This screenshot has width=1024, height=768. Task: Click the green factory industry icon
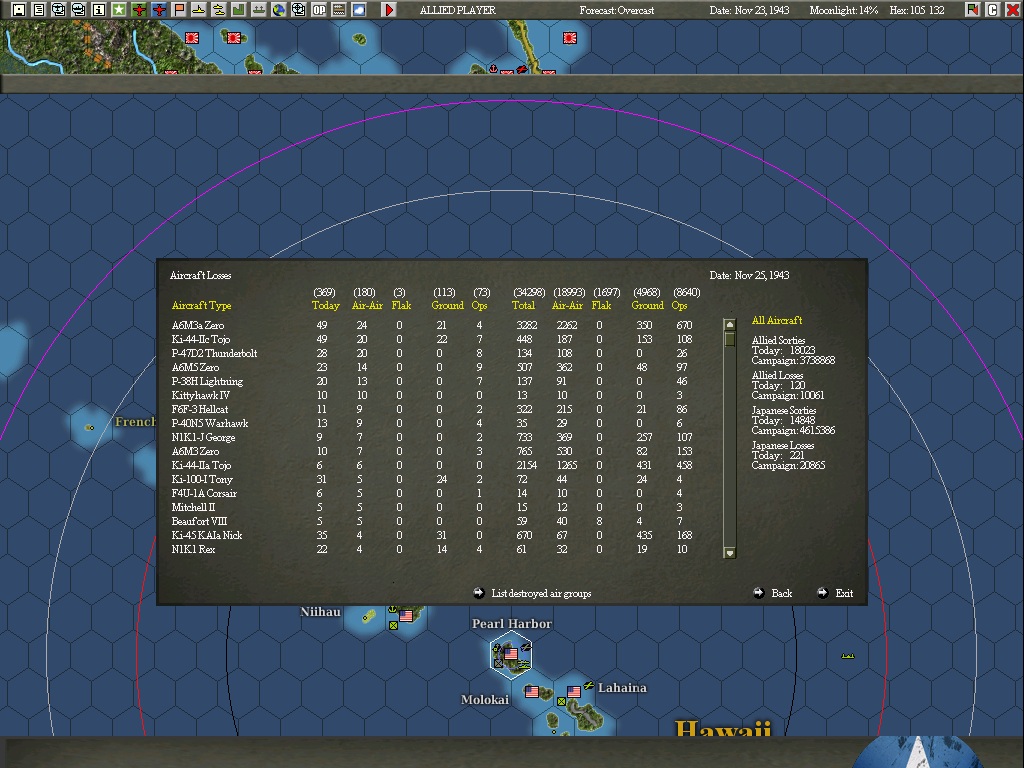[239, 10]
